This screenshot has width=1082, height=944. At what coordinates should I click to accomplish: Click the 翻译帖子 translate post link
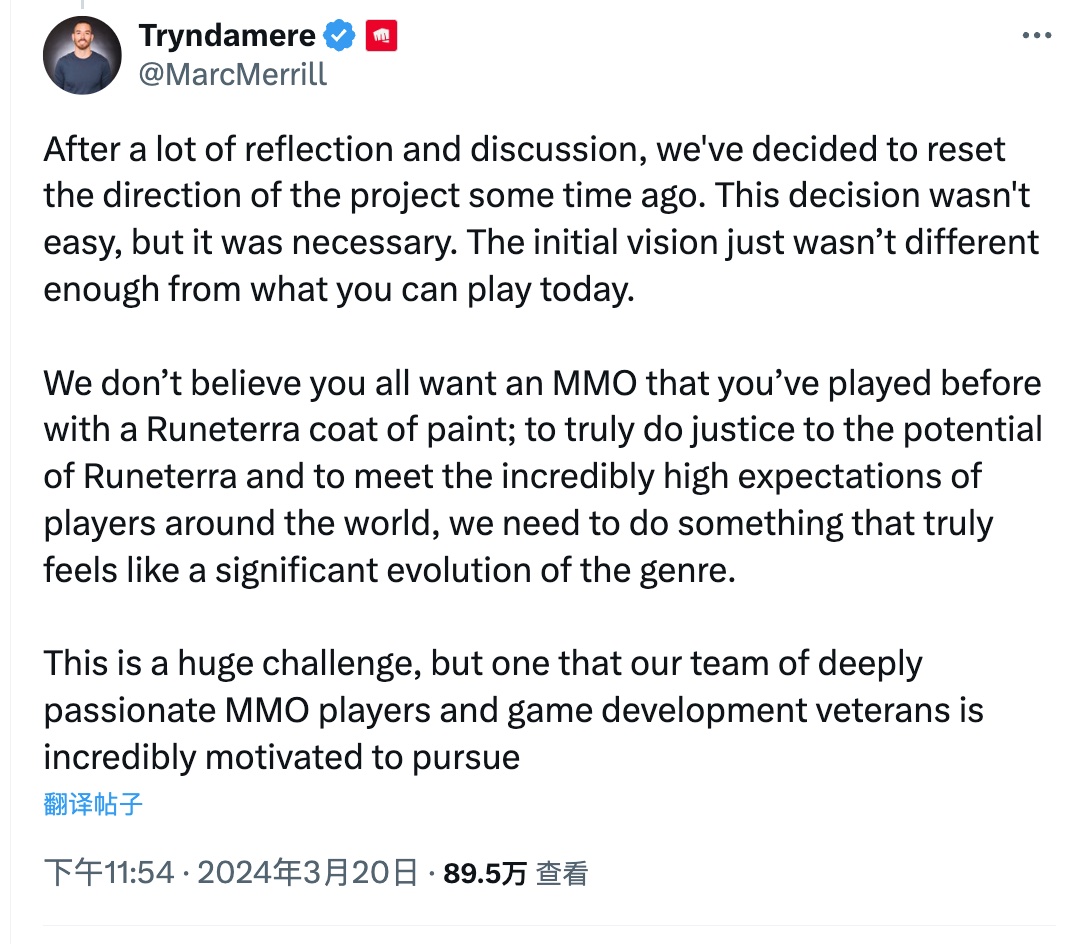pos(93,804)
